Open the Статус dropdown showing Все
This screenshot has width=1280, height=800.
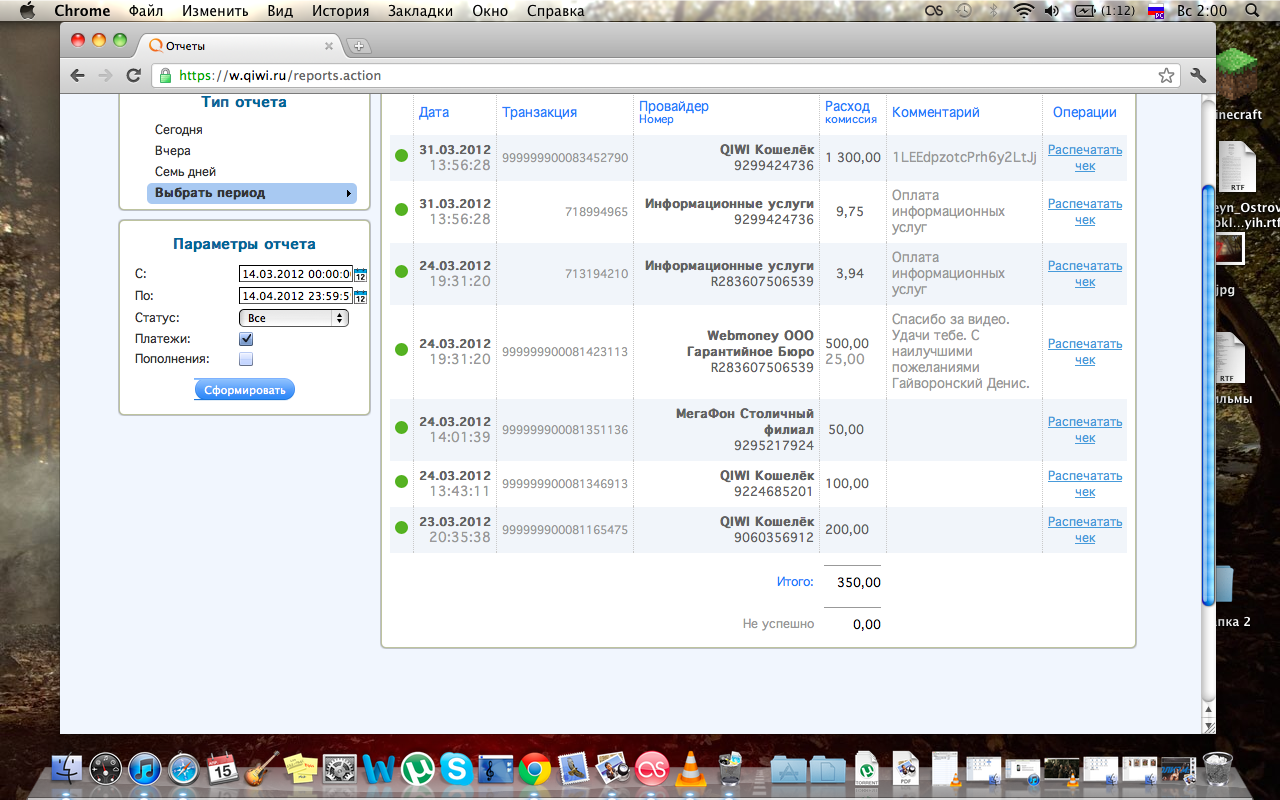pos(293,318)
